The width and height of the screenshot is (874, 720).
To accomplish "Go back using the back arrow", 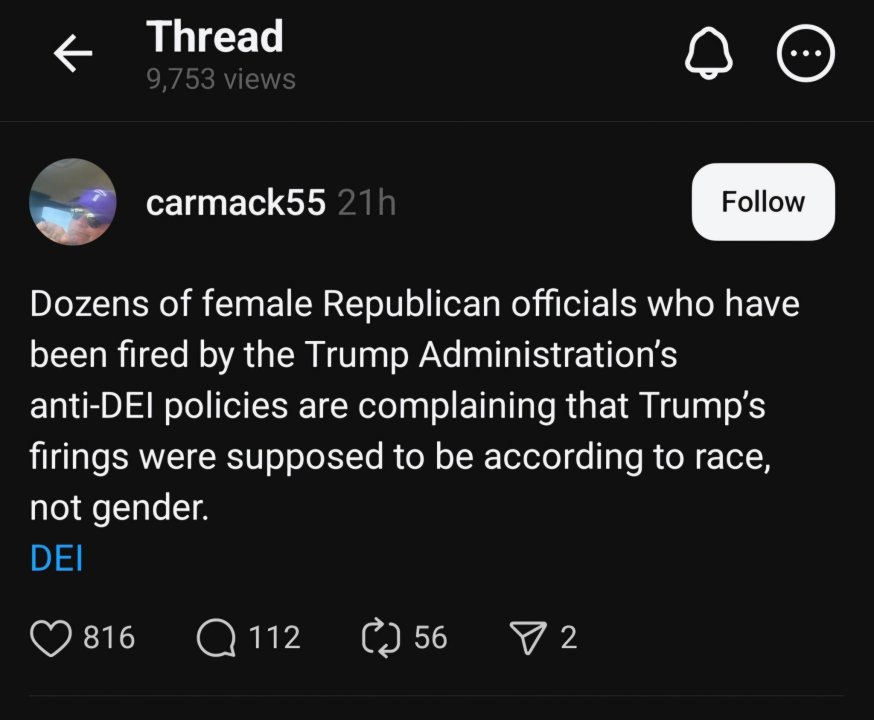I will [x=73, y=53].
